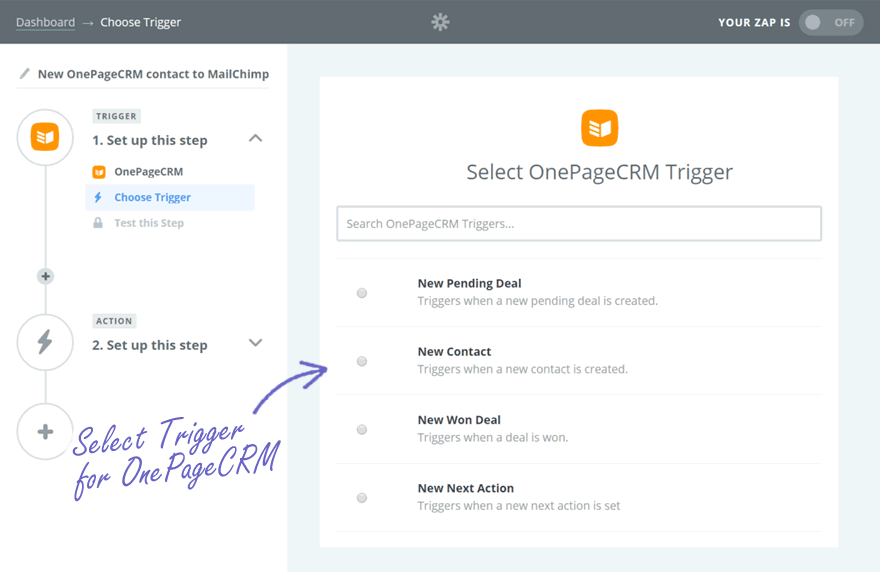This screenshot has height=572, width=880.
Task: Toggle the zap ON/OFF switch
Action: tap(831, 22)
